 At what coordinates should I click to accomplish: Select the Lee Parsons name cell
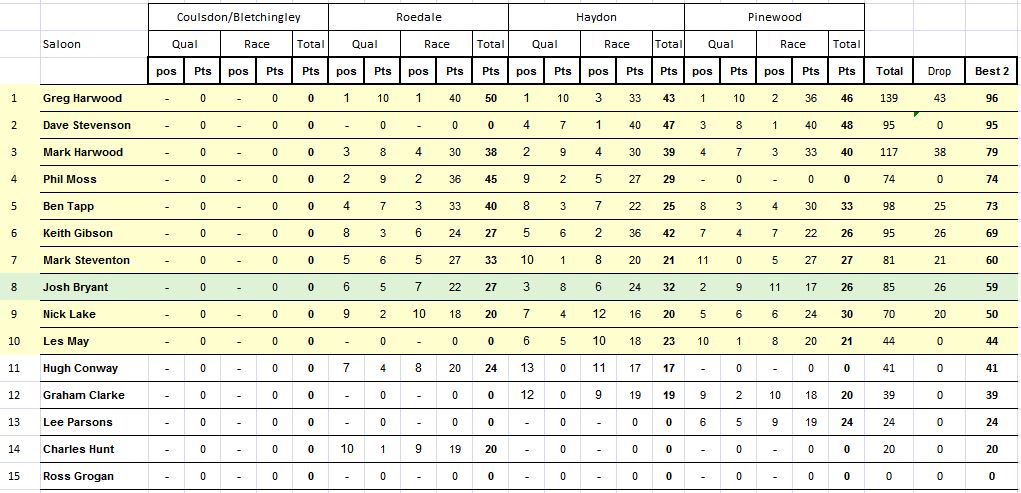pyautogui.click(x=77, y=422)
